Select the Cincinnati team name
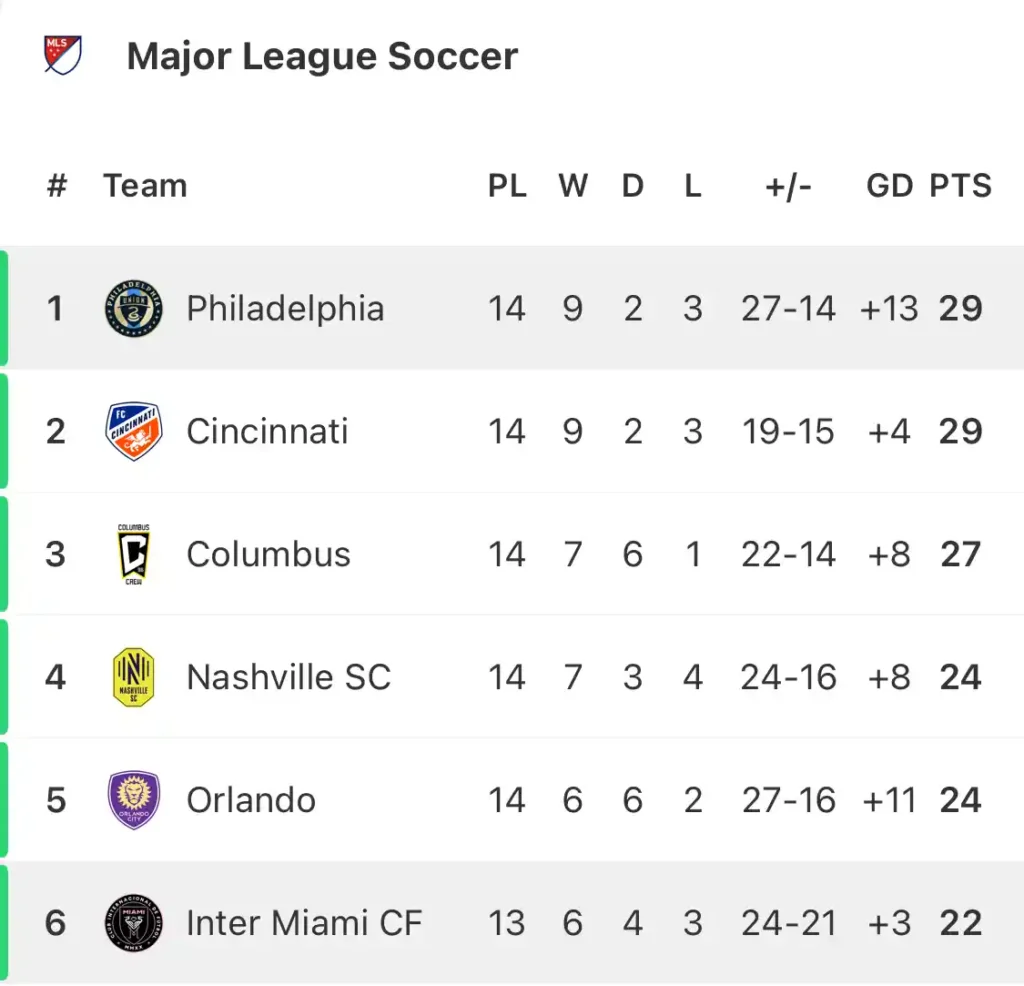The image size is (1024, 986). click(x=267, y=432)
